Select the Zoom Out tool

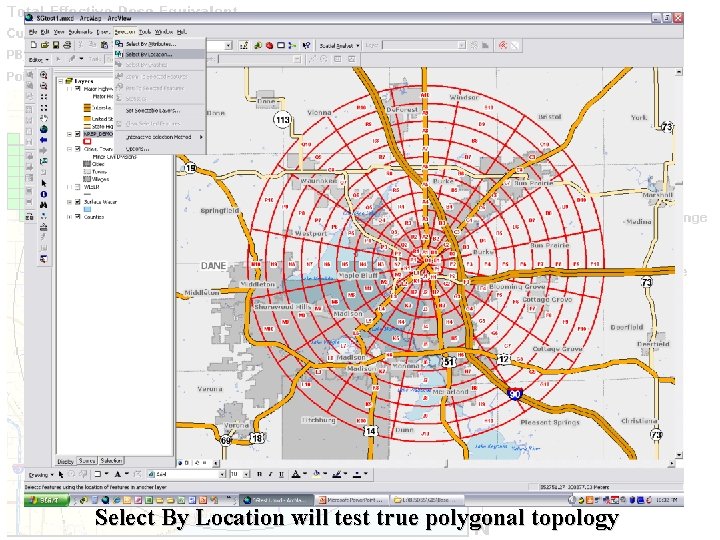44,86
